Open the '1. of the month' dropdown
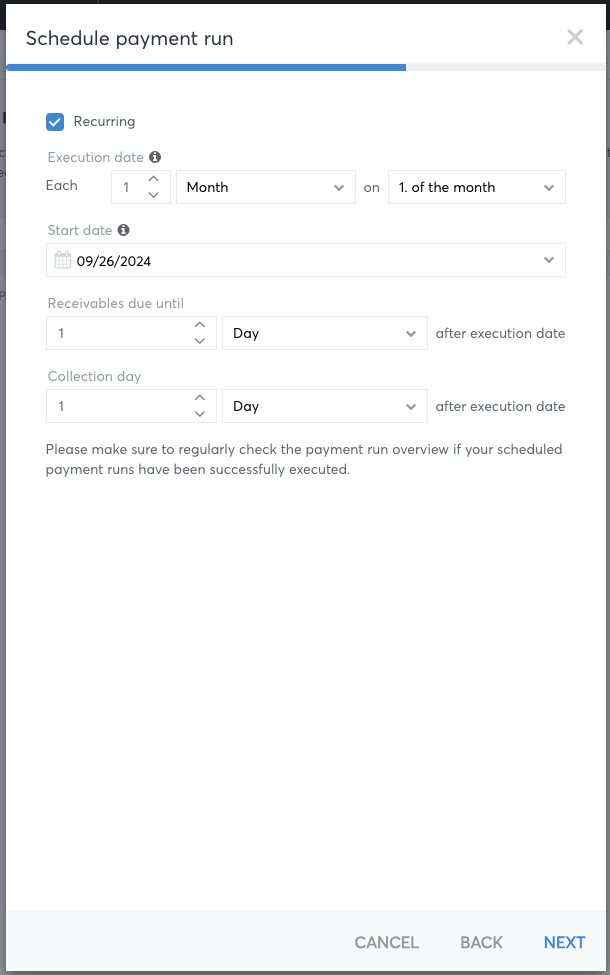The height and width of the screenshot is (975, 610). (477, 187)
